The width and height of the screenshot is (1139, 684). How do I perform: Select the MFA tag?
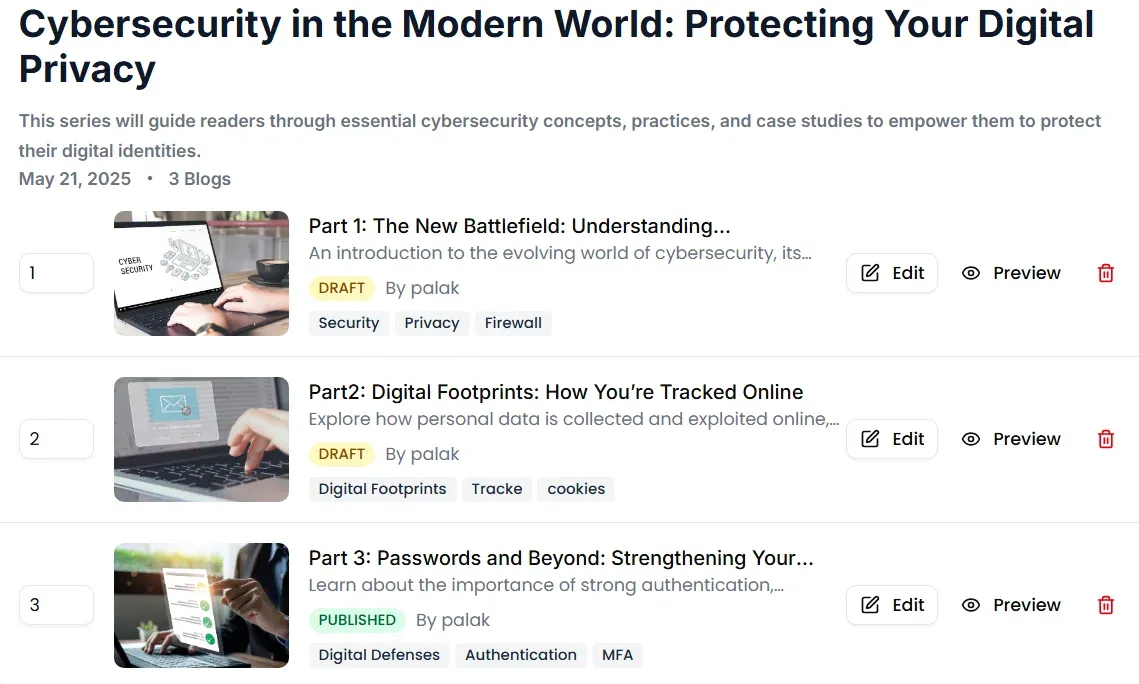(x=618, y=655)
